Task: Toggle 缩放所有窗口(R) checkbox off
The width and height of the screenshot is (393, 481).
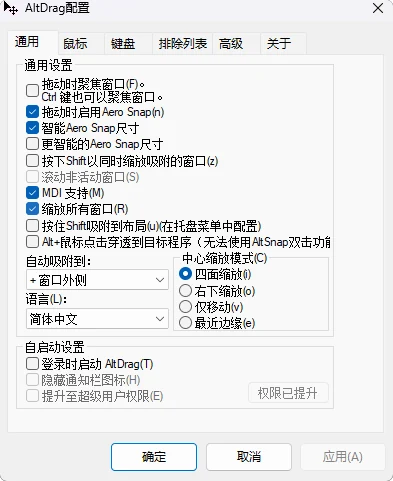Action: click(32, 209)
